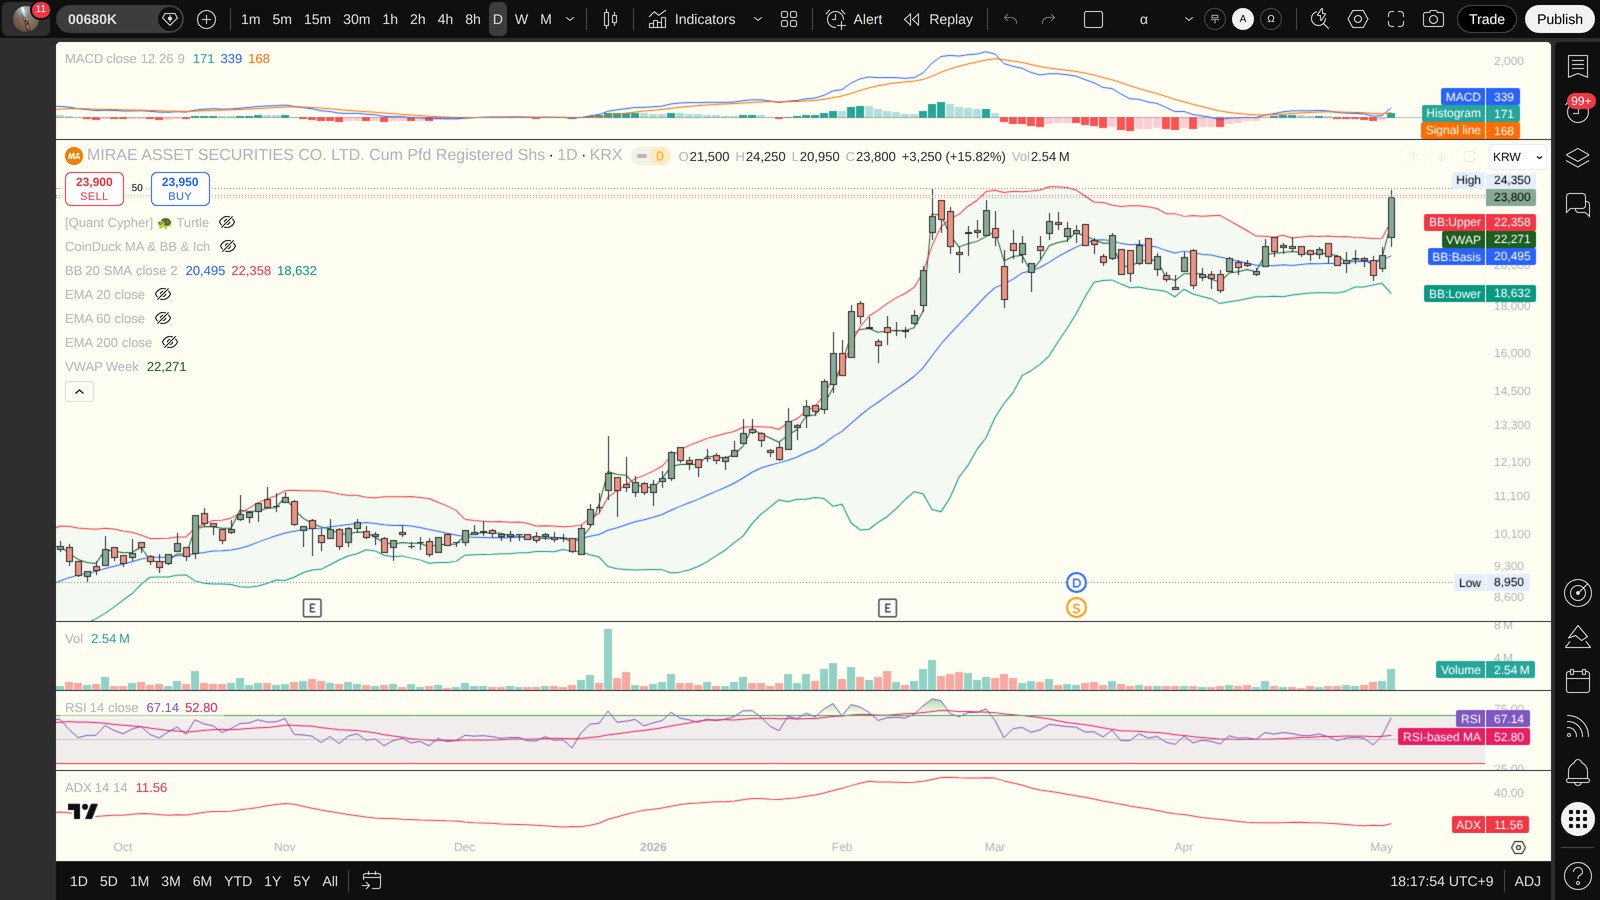The height and width of the screenshot is (900, 1600).
Task: Open timezone menu showing UTC+9
Action: [x=1441, y=881]
